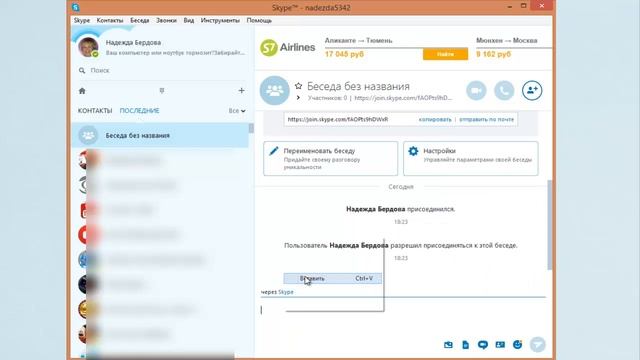Click the Надежда Бердова profile name
The width and height of the screenshot is (640, 360).
click(x=133, y=42)
